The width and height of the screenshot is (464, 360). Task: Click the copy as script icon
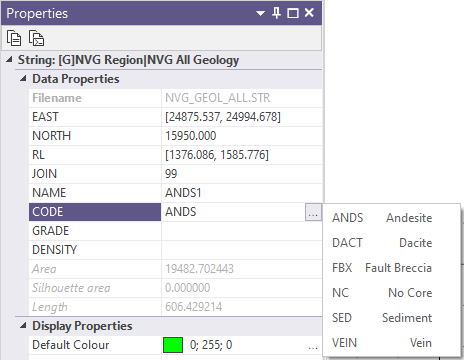coord(36,38)
